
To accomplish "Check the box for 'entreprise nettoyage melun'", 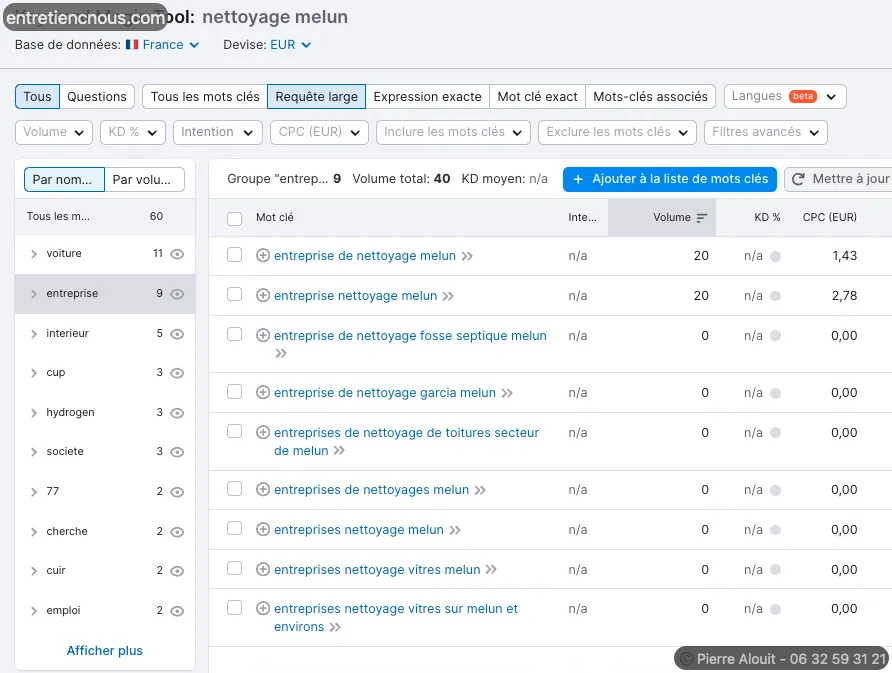I will coord(235,295).
